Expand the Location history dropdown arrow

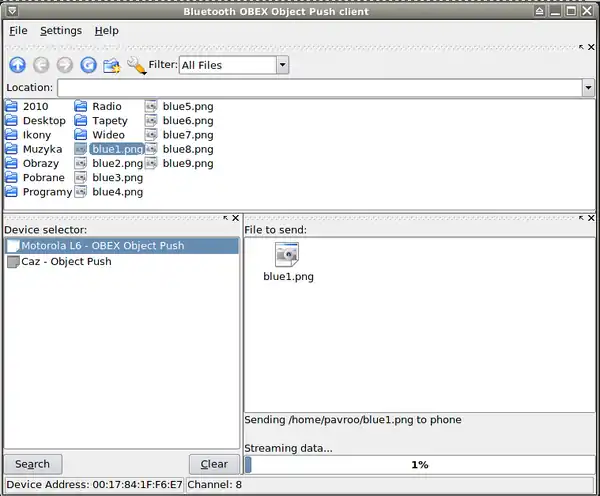588,88
